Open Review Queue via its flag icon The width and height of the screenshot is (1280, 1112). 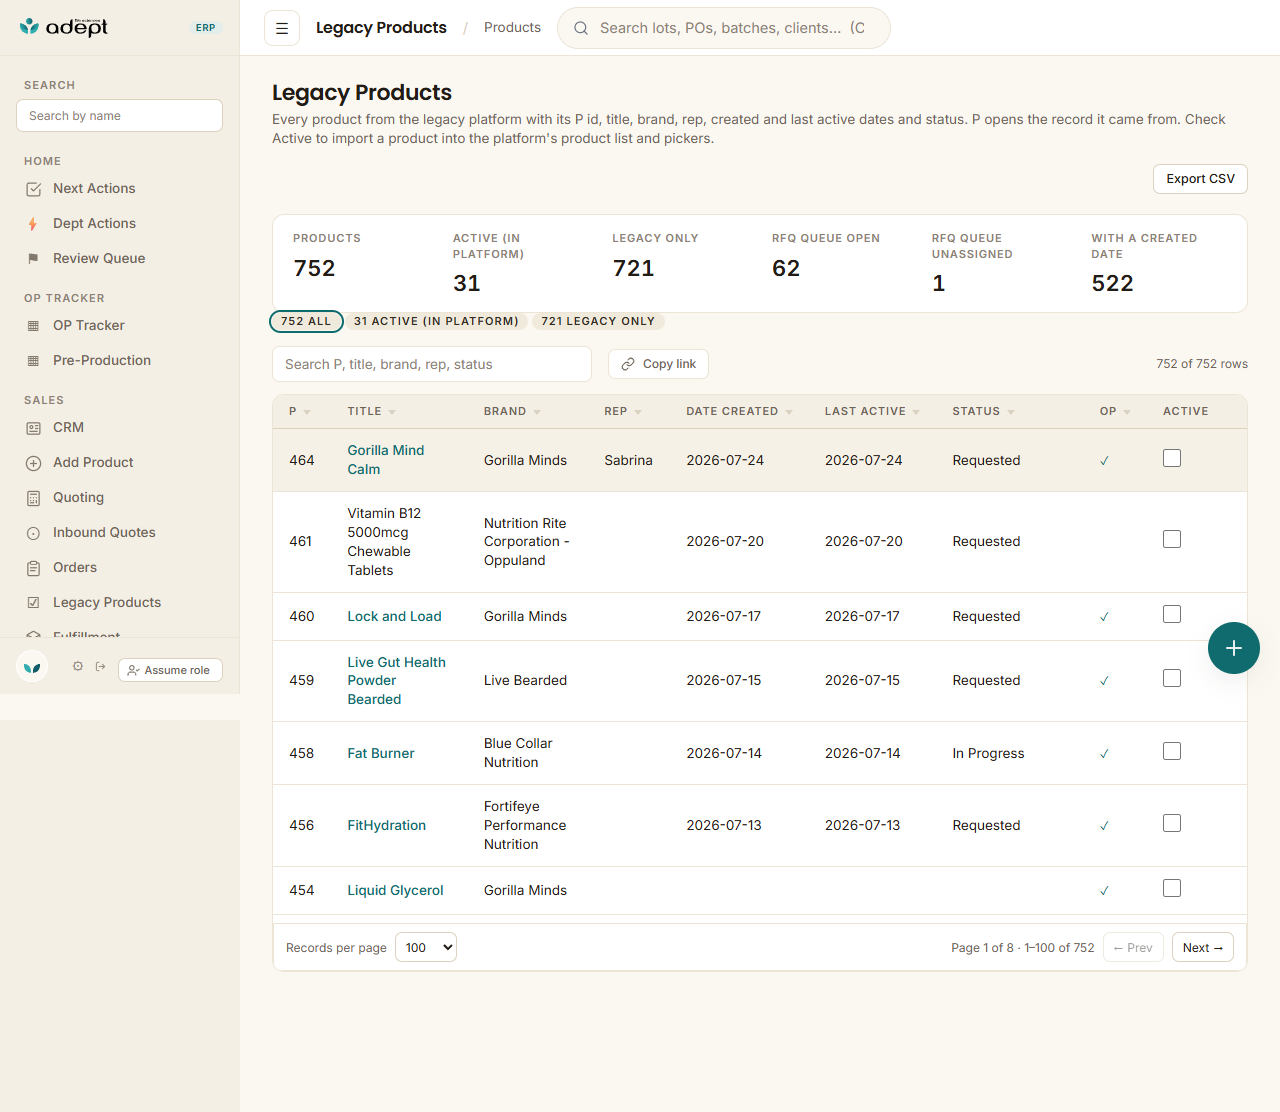[33, 259]
